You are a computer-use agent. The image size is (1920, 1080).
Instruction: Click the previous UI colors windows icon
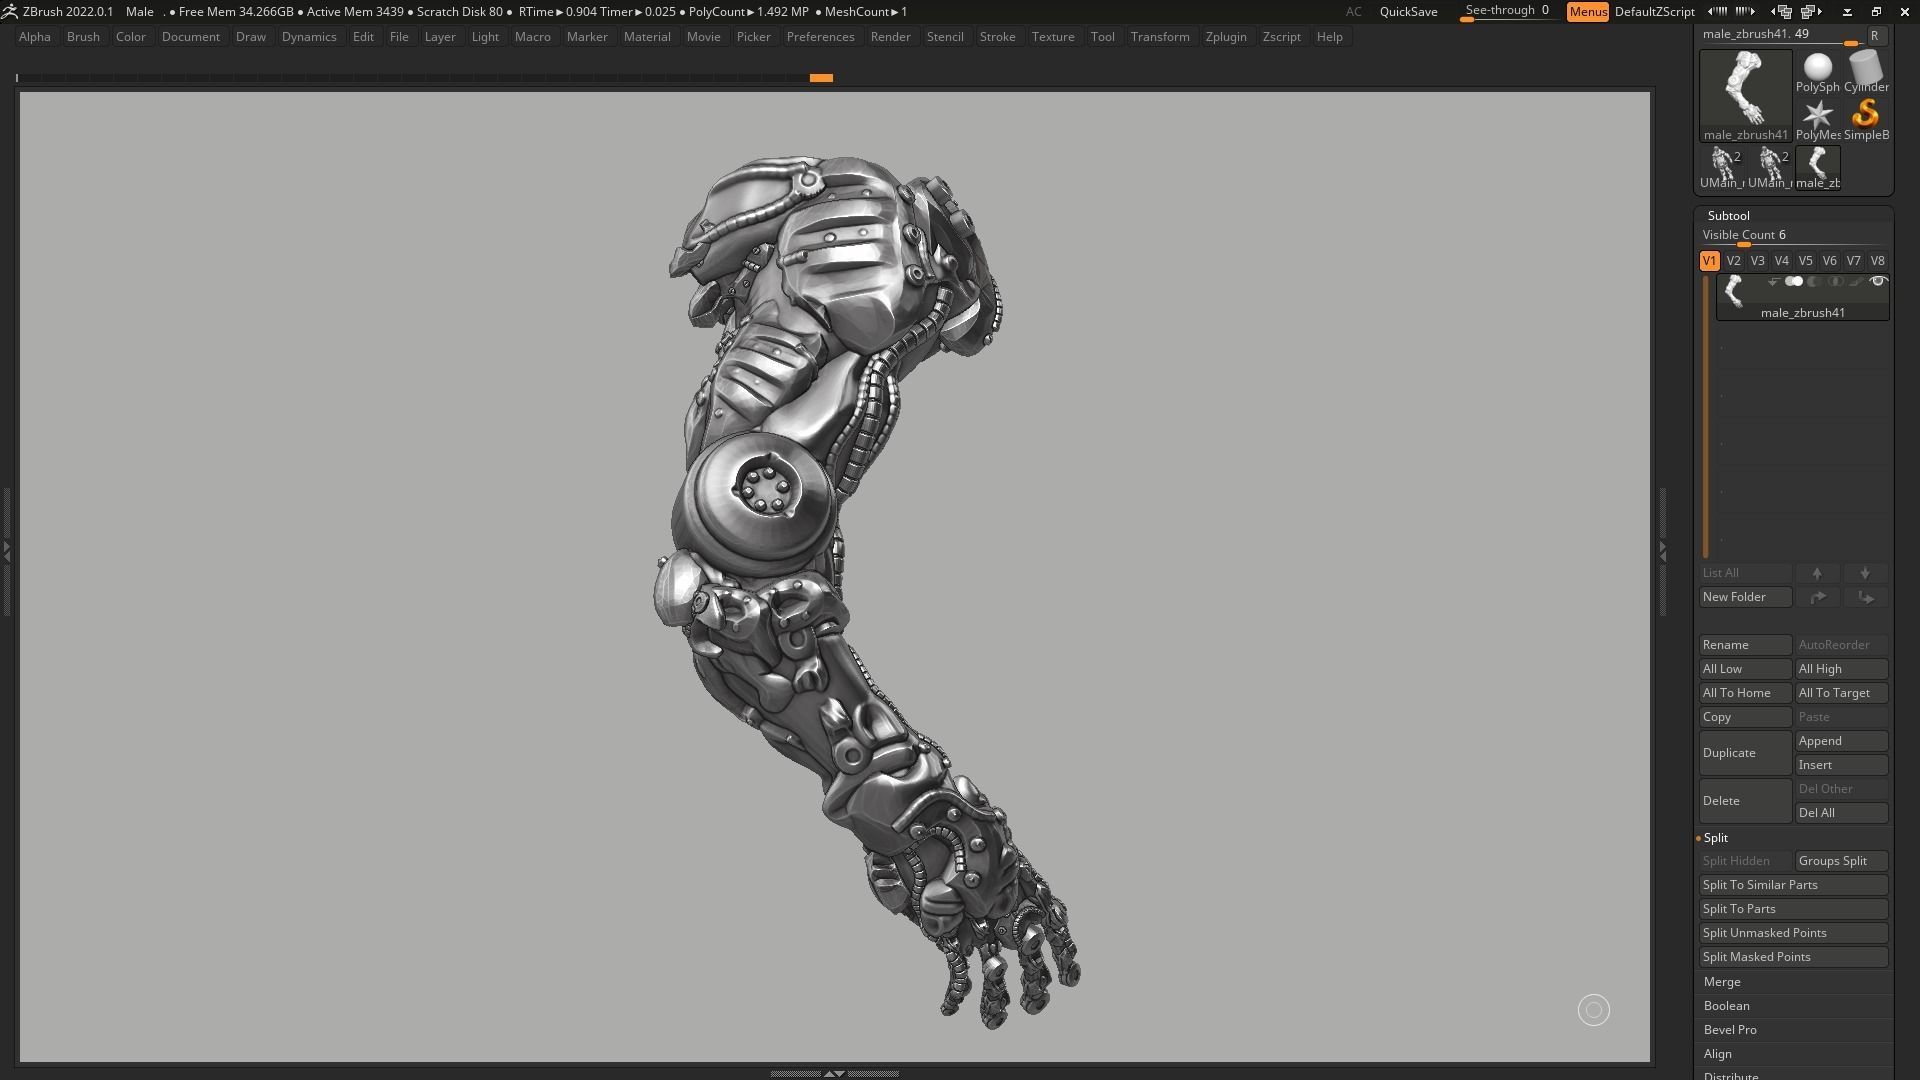(1782, 12)
